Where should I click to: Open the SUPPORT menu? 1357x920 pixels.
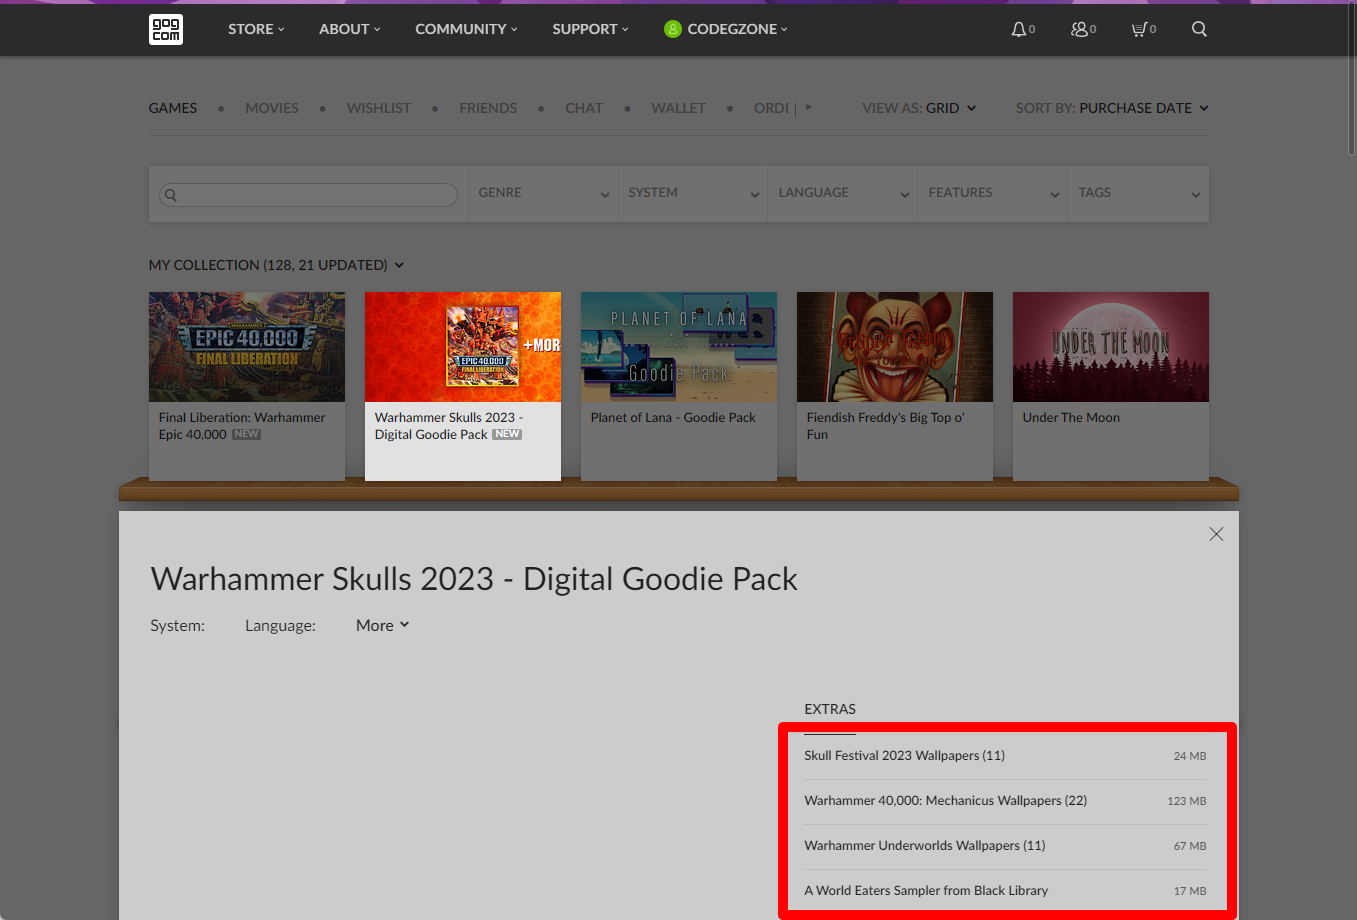tap(590, 29)
